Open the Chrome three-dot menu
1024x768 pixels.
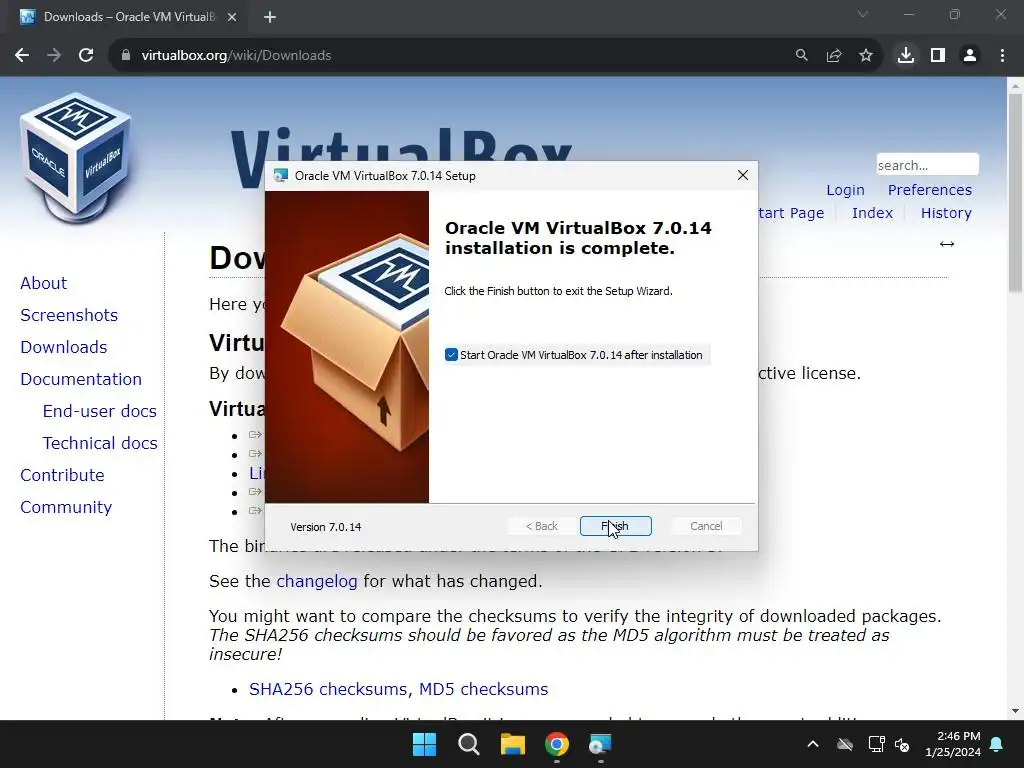pyautogui.click(x=1002, y=56)
